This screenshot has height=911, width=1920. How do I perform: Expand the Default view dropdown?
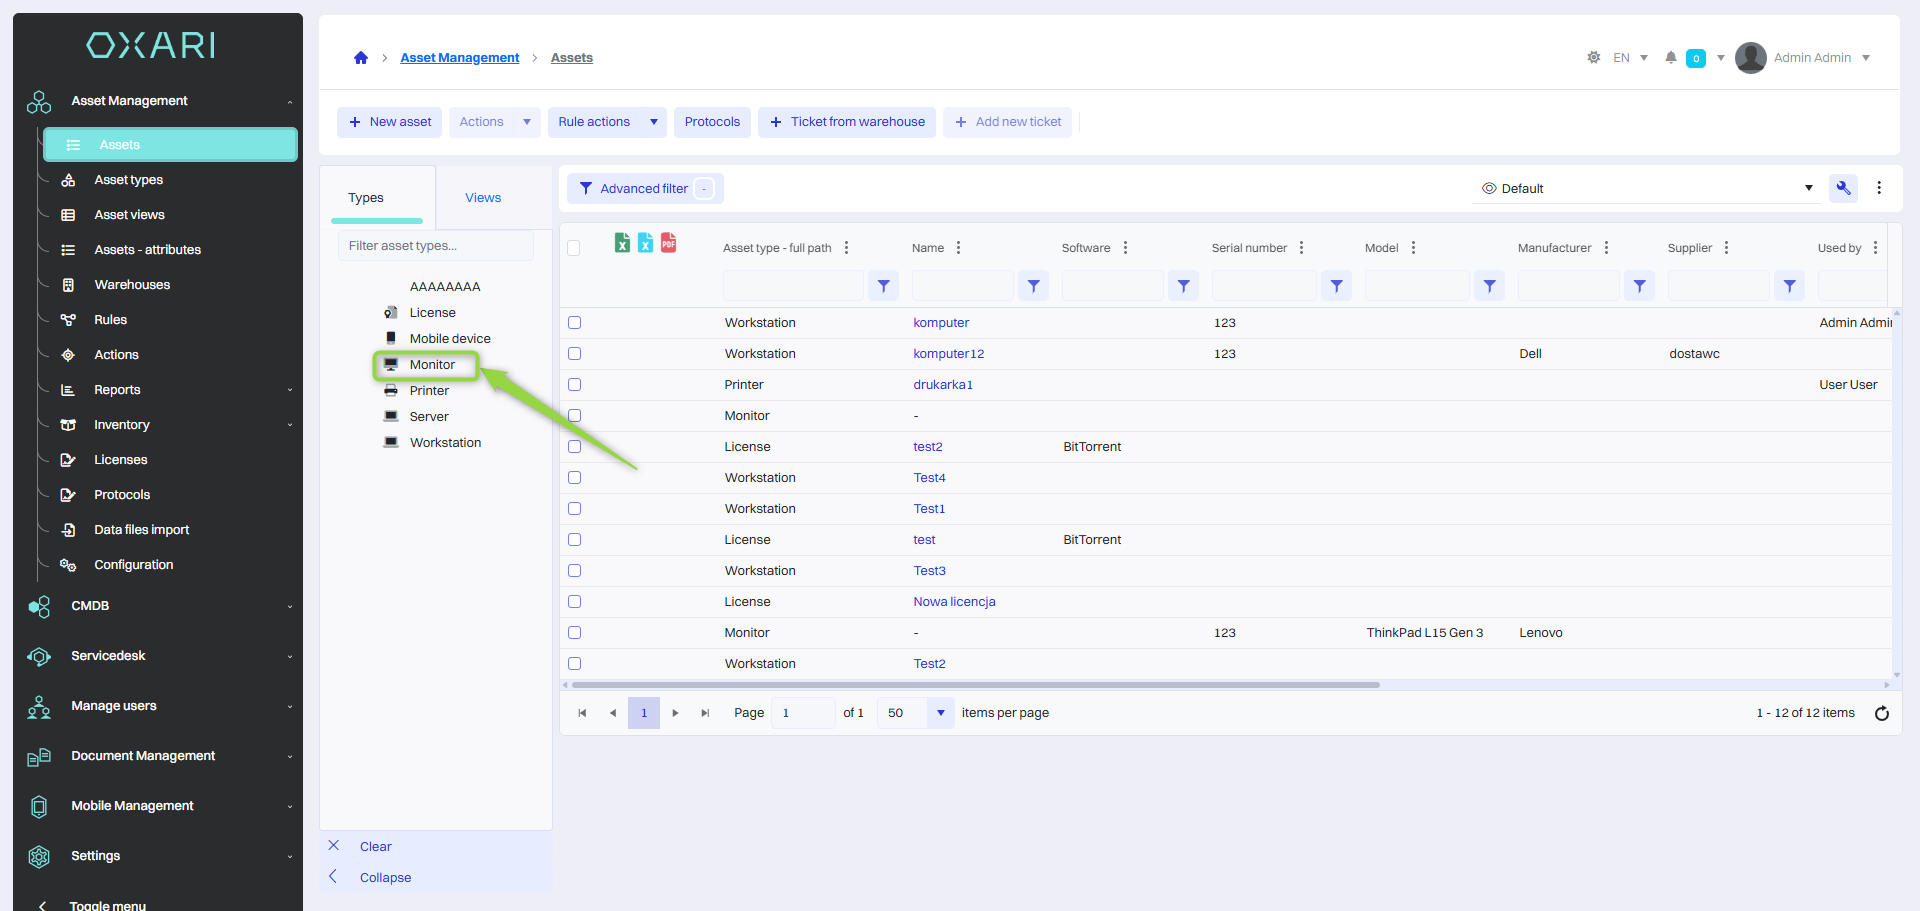point(1808,188)
